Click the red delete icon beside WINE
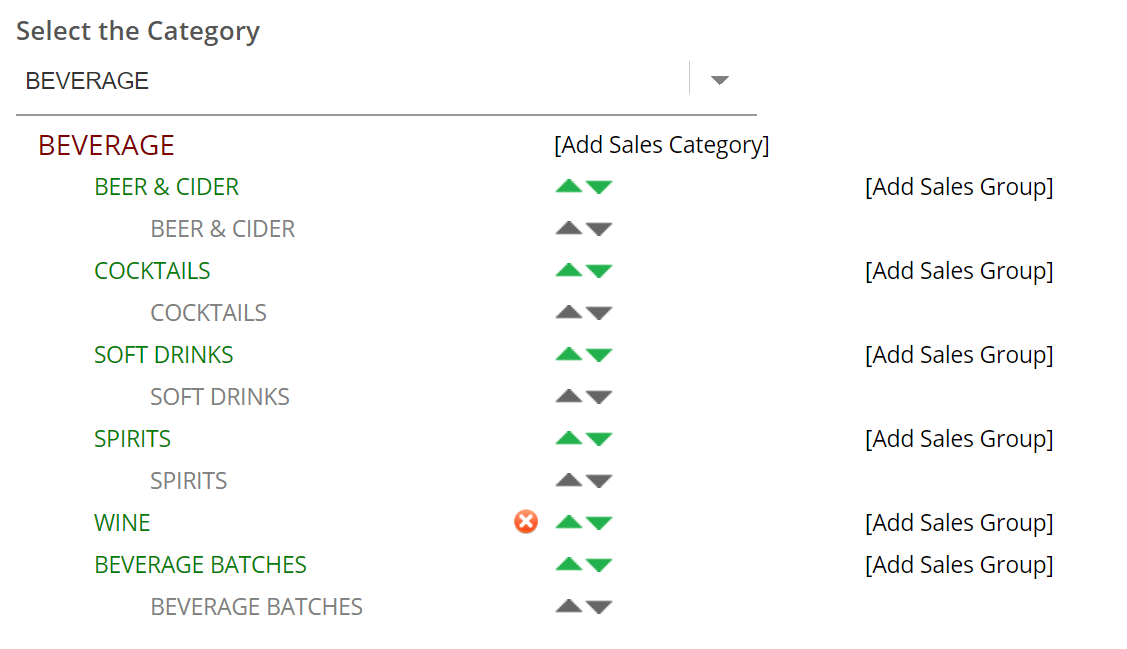Viewport: 1127px width, 649px height. (x=526, y=522)
